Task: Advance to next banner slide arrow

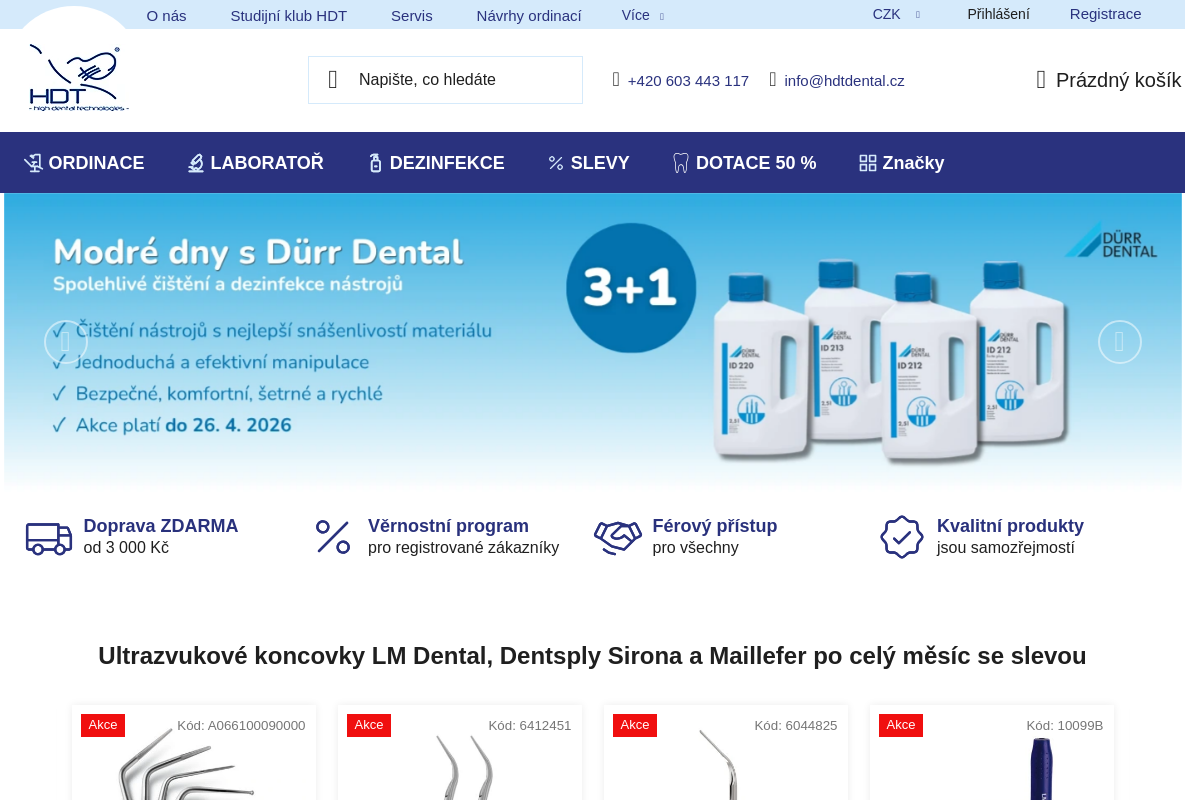Action: 1120,342
